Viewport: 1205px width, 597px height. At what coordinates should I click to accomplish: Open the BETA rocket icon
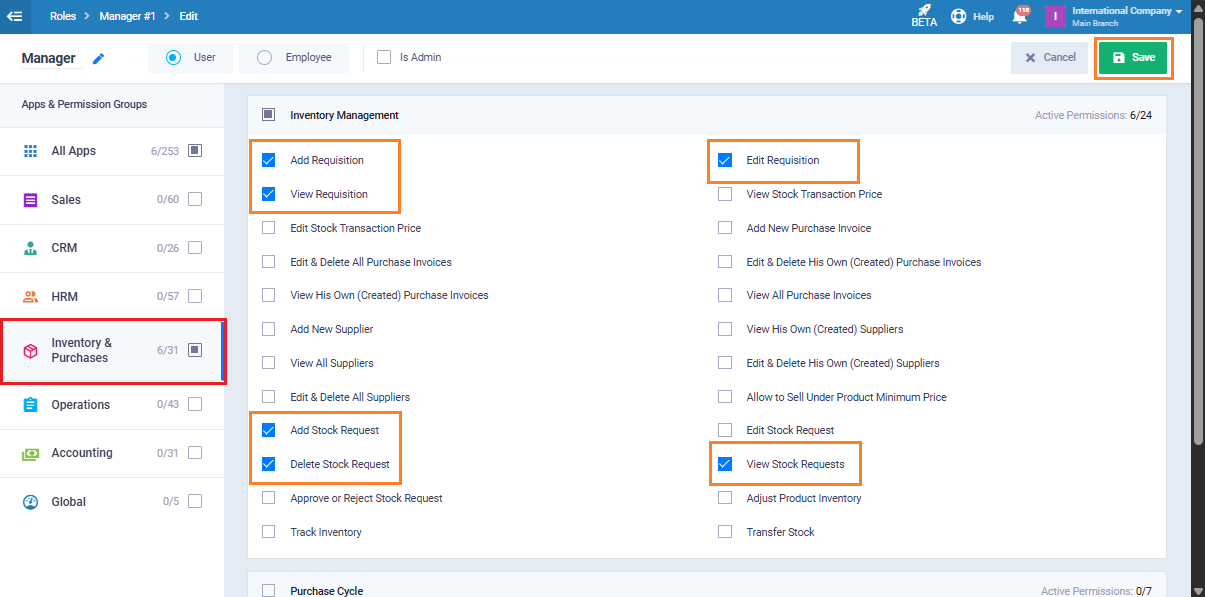[924, 12]
